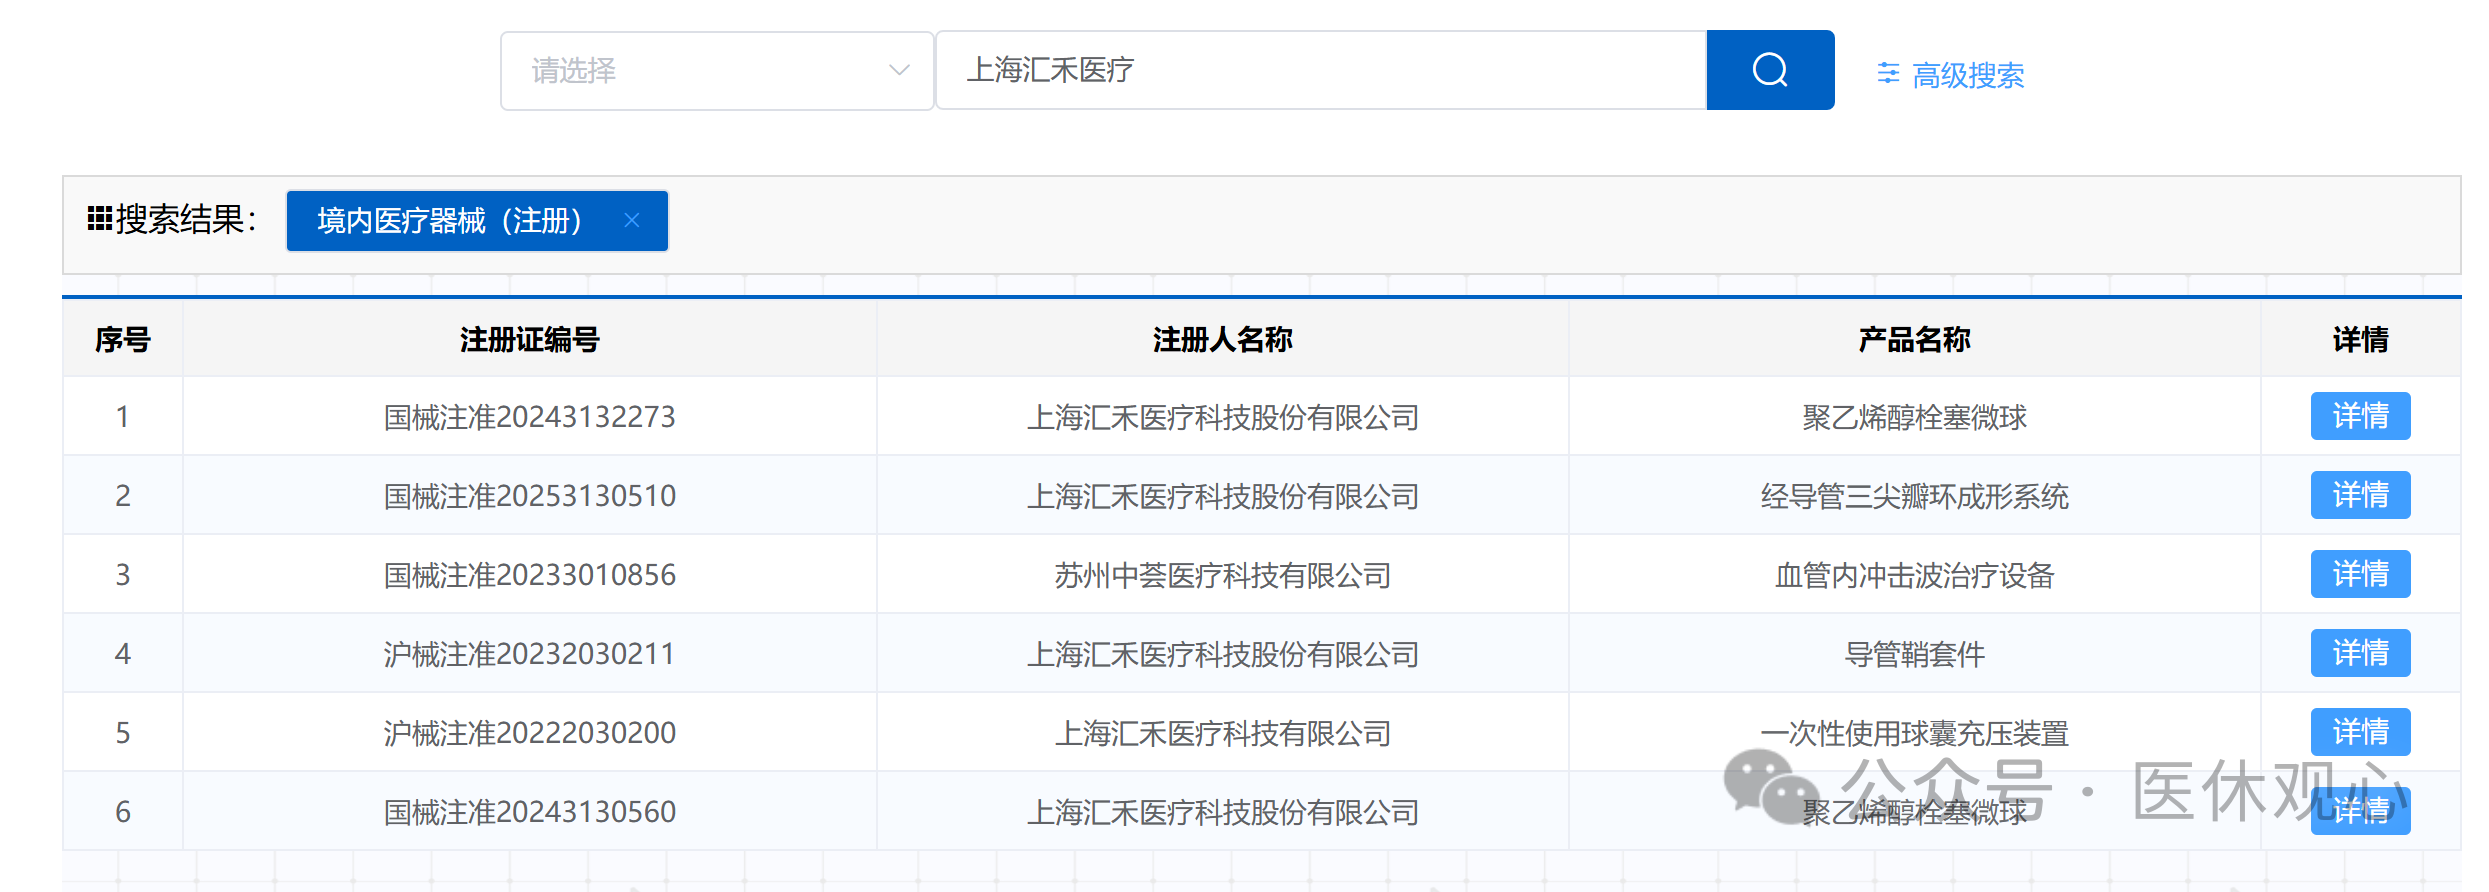Open 详情 for 导管鞘套件
This screenshot has width=2489, height=892.
(x=2359, y=653)
